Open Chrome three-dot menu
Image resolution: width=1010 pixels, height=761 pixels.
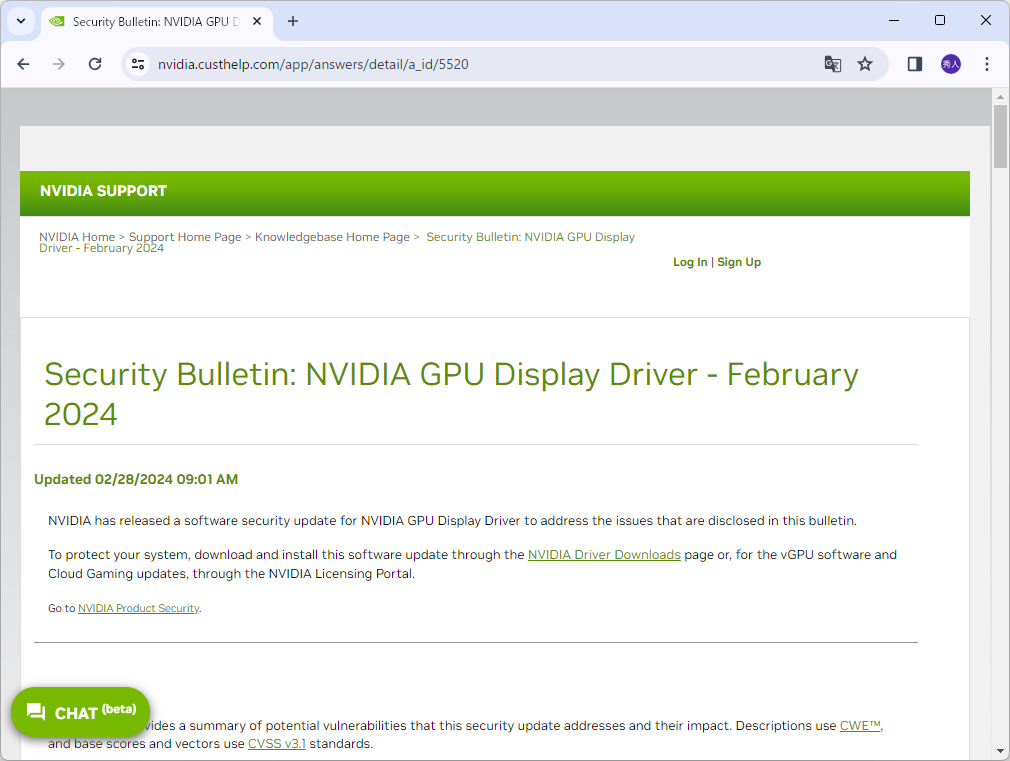coord(987,64)
